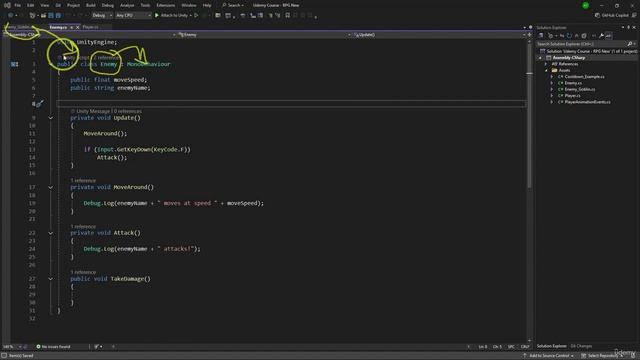
Task: Select Enemy_Goblin.cs in Solution Explorer
Action: pos(579,89)
